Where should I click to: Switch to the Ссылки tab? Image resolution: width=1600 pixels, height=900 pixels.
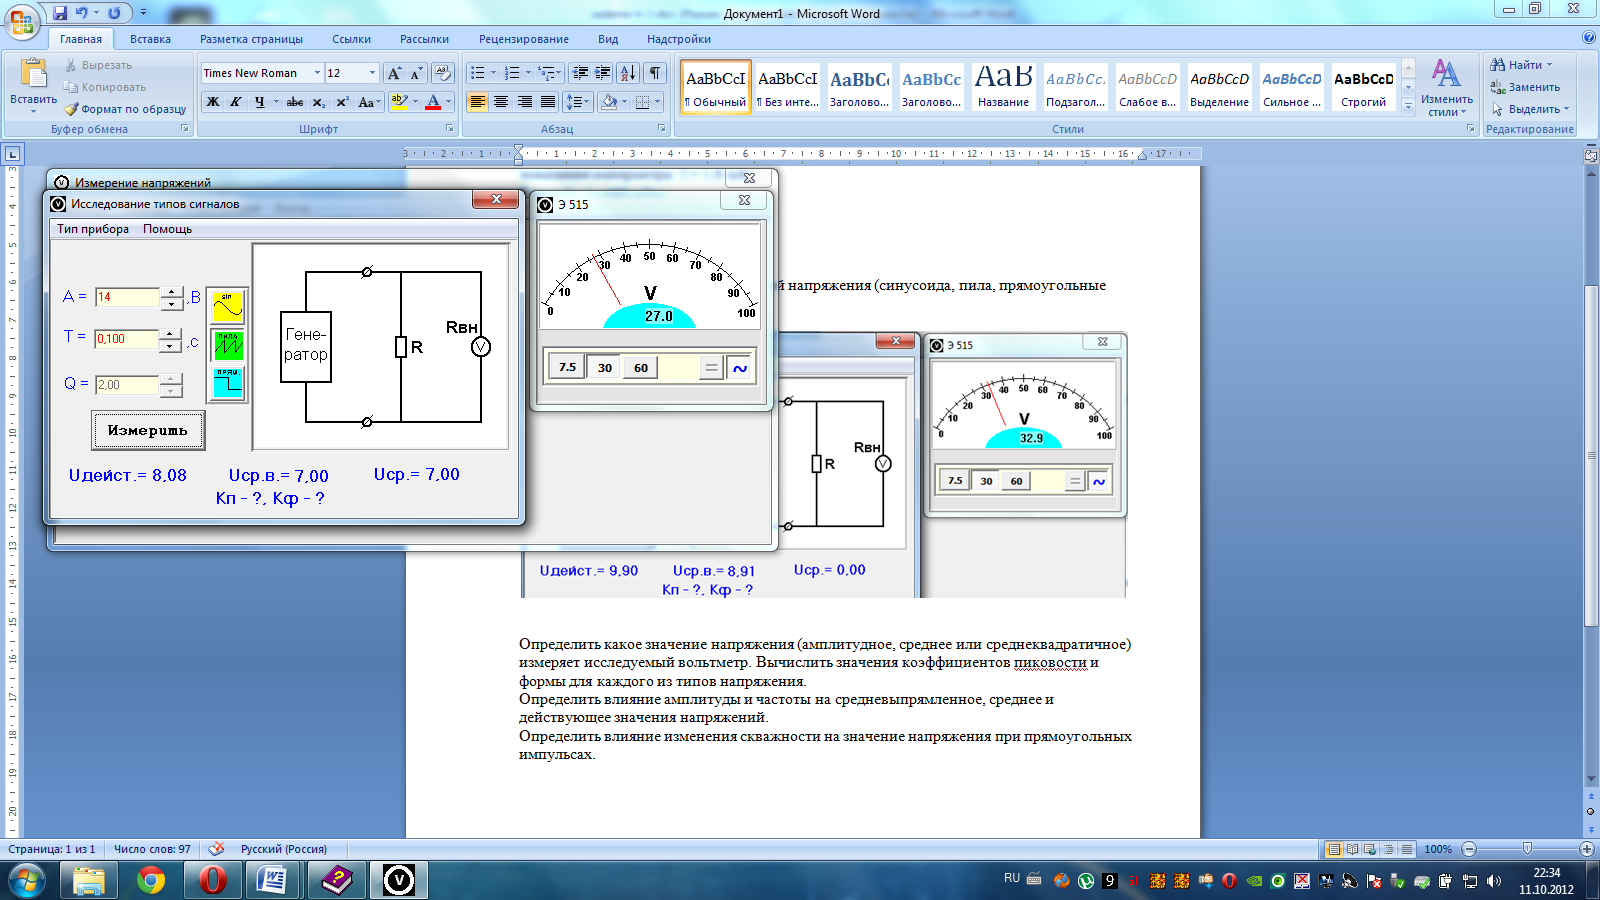pyautogui.click(x=351, y=39)
